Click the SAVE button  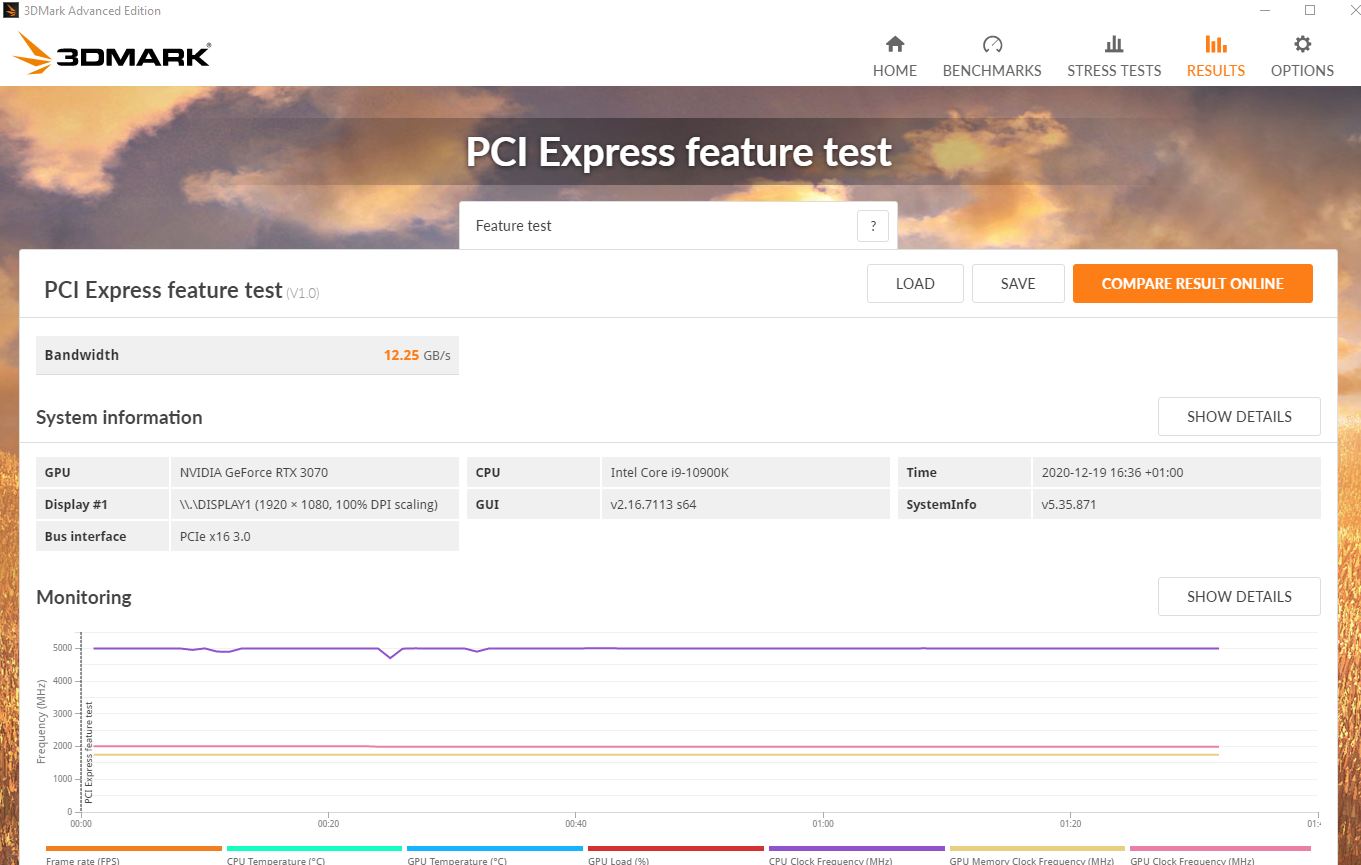pos(1018,284)
